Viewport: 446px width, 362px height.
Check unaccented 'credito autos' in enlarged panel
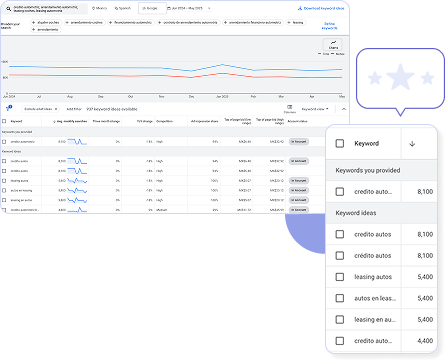tap(340, 234)
